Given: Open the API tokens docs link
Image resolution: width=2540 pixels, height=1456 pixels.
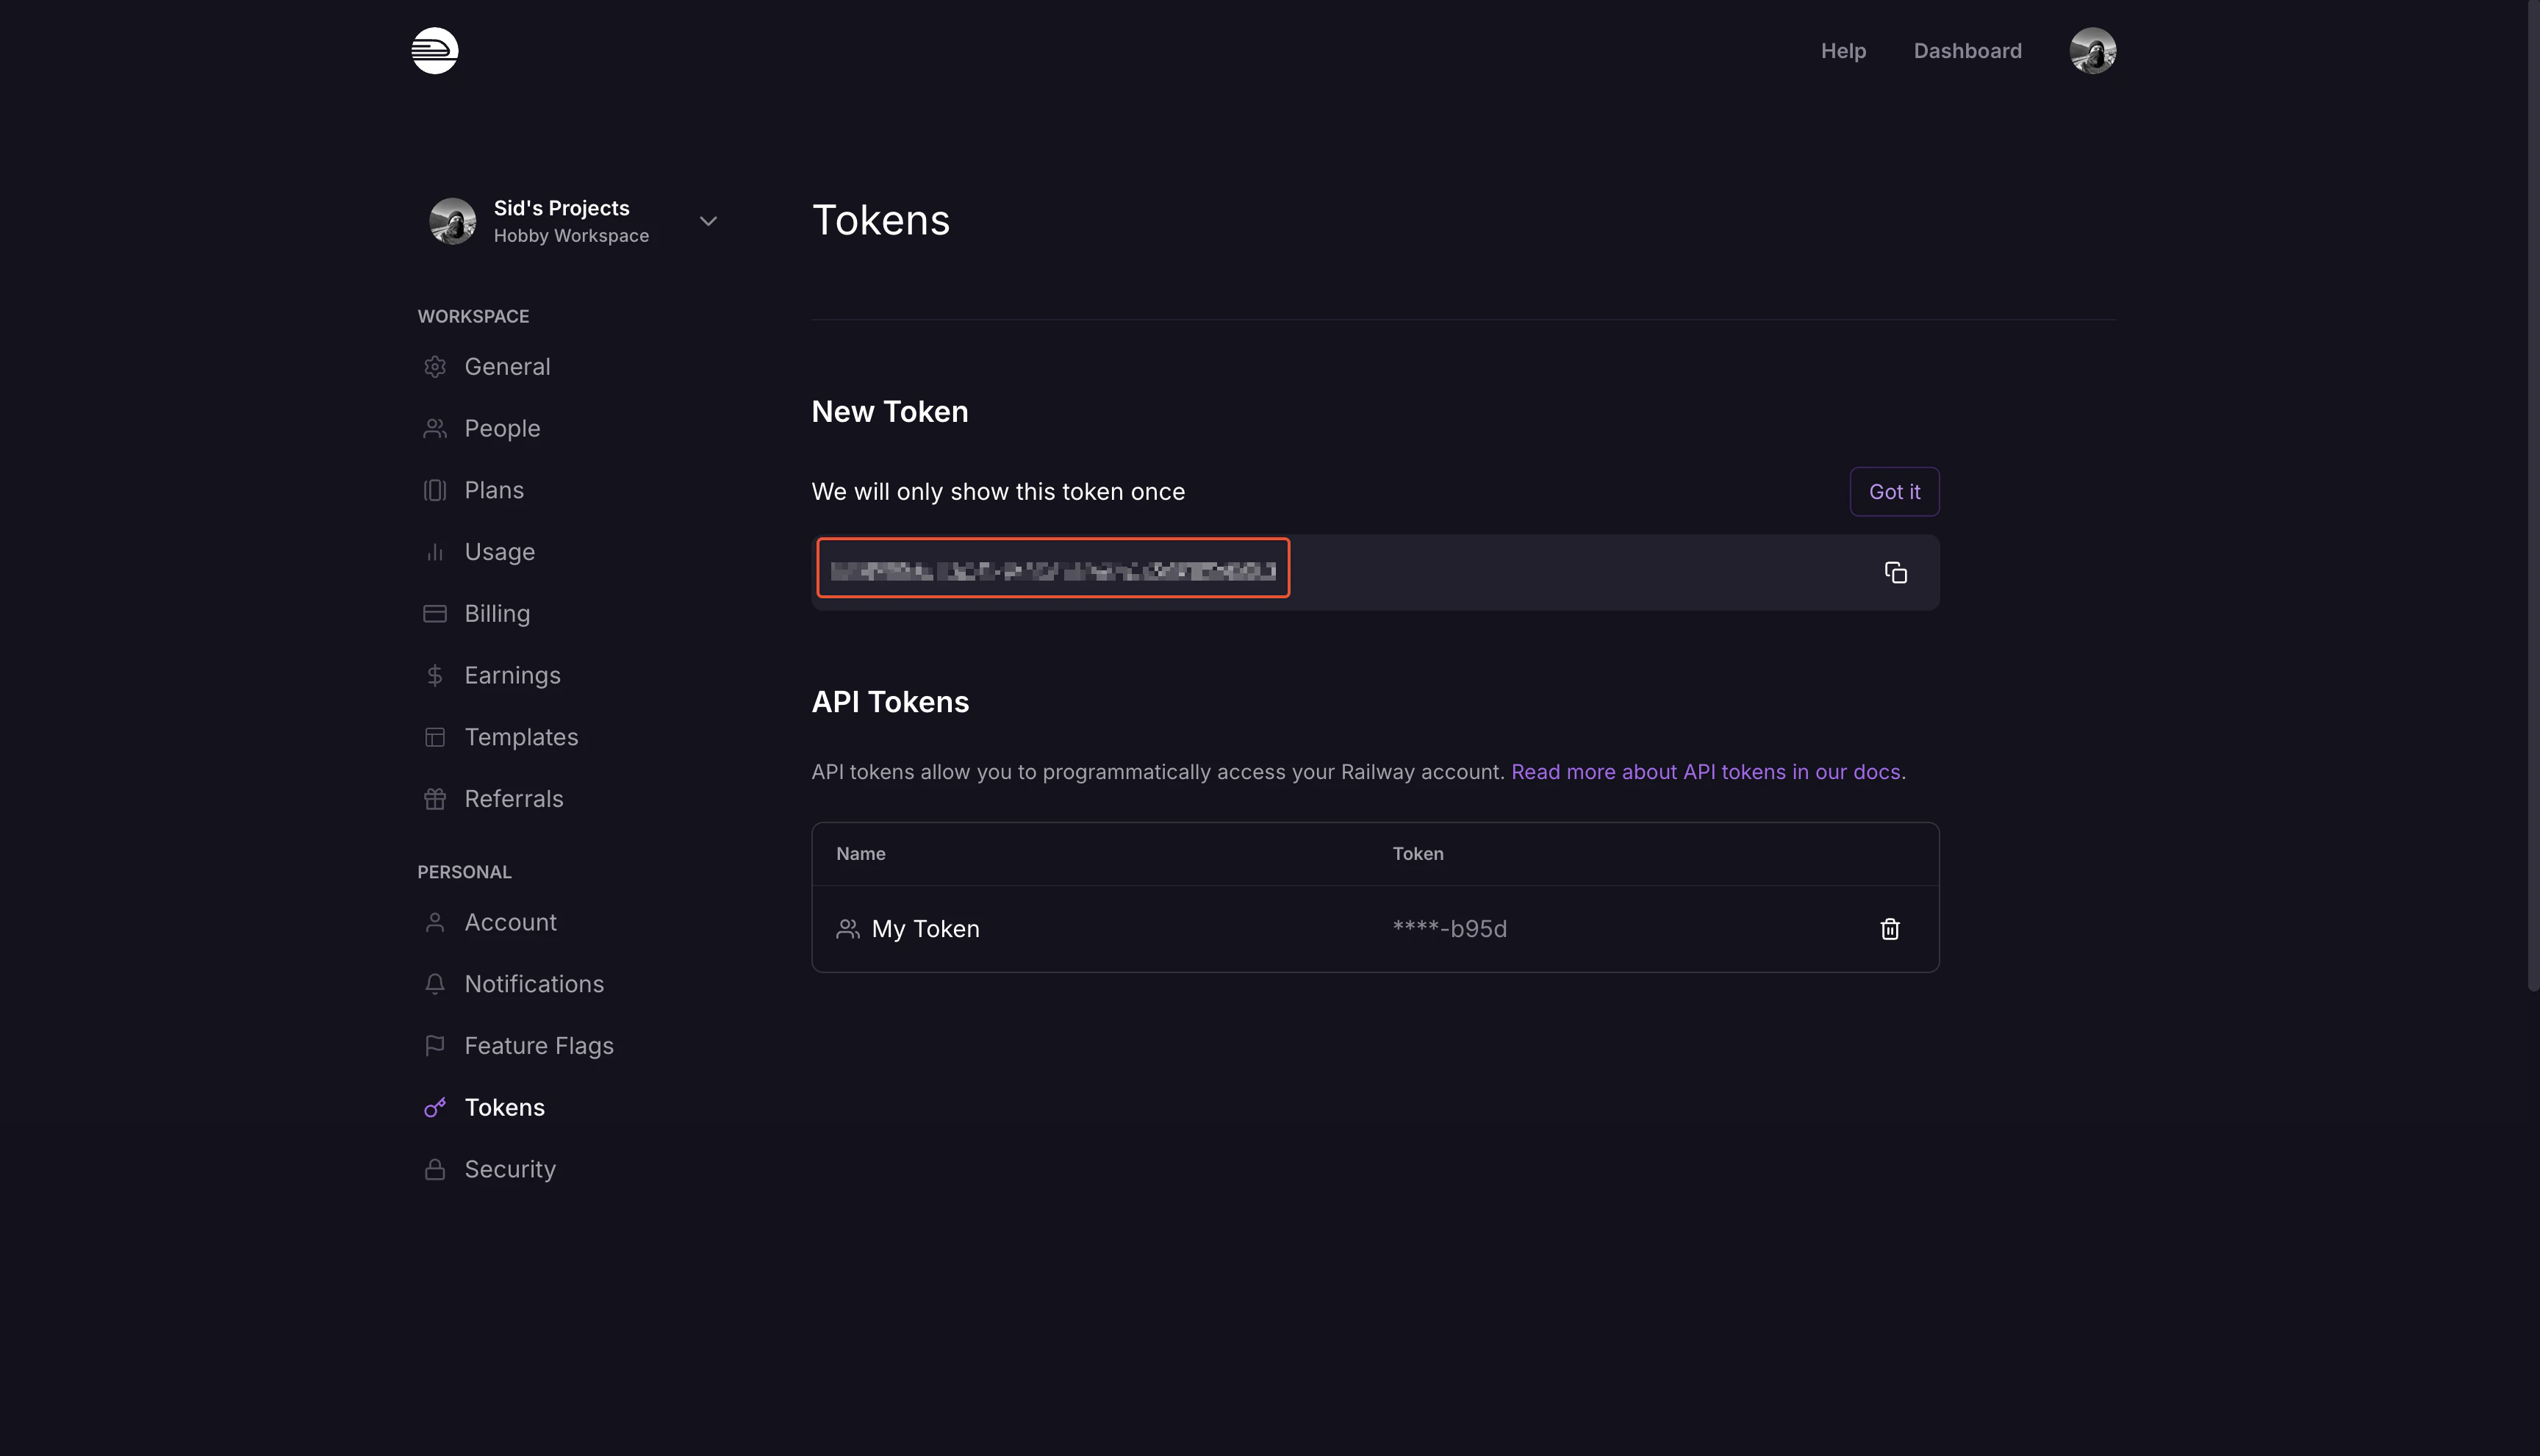Looking at the screenshot, I should coord(1705,772).
